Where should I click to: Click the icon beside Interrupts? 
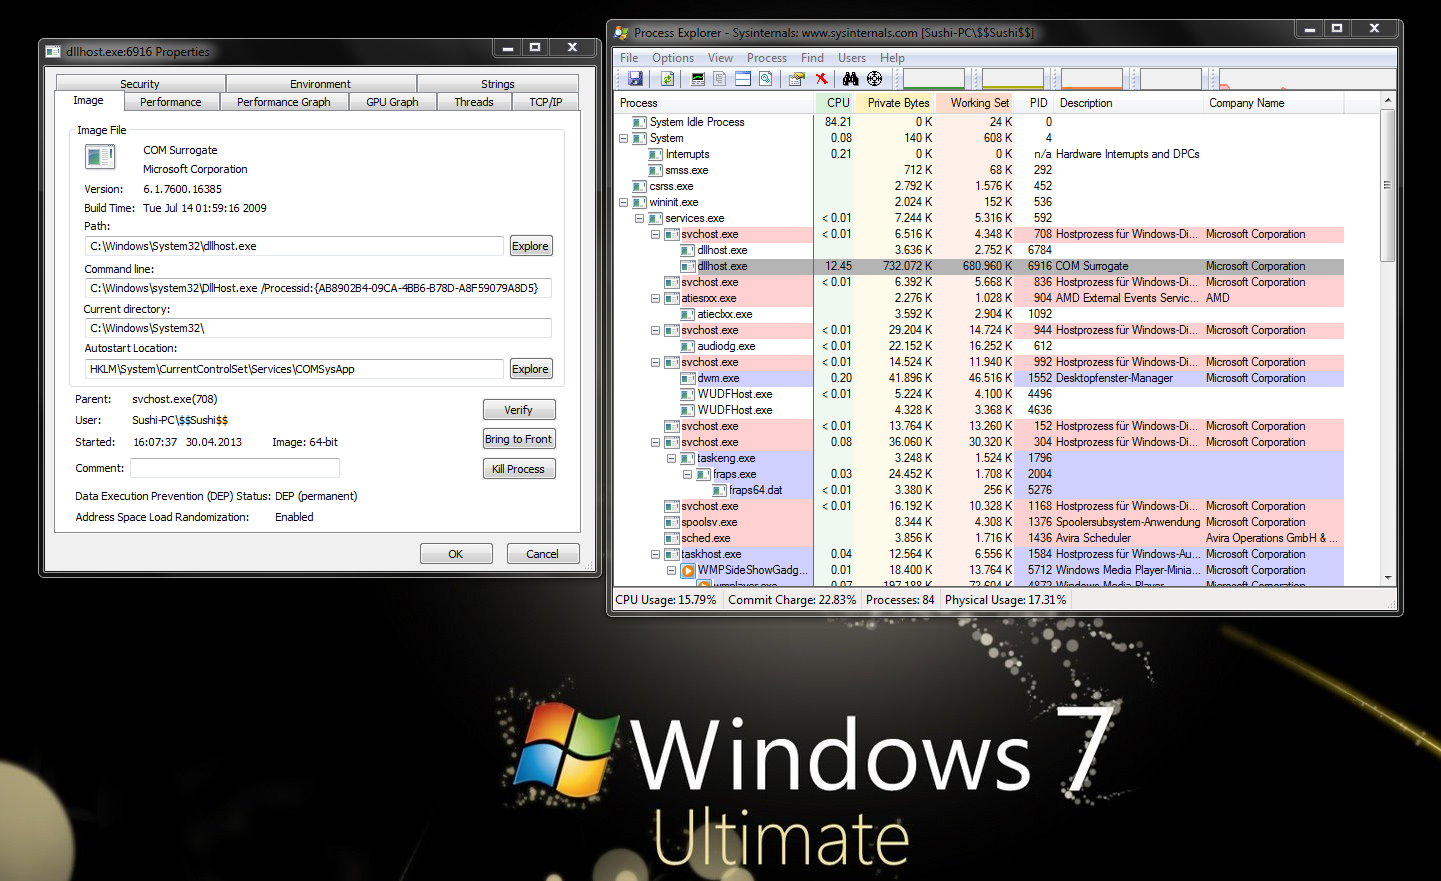(x=656, y=154)
